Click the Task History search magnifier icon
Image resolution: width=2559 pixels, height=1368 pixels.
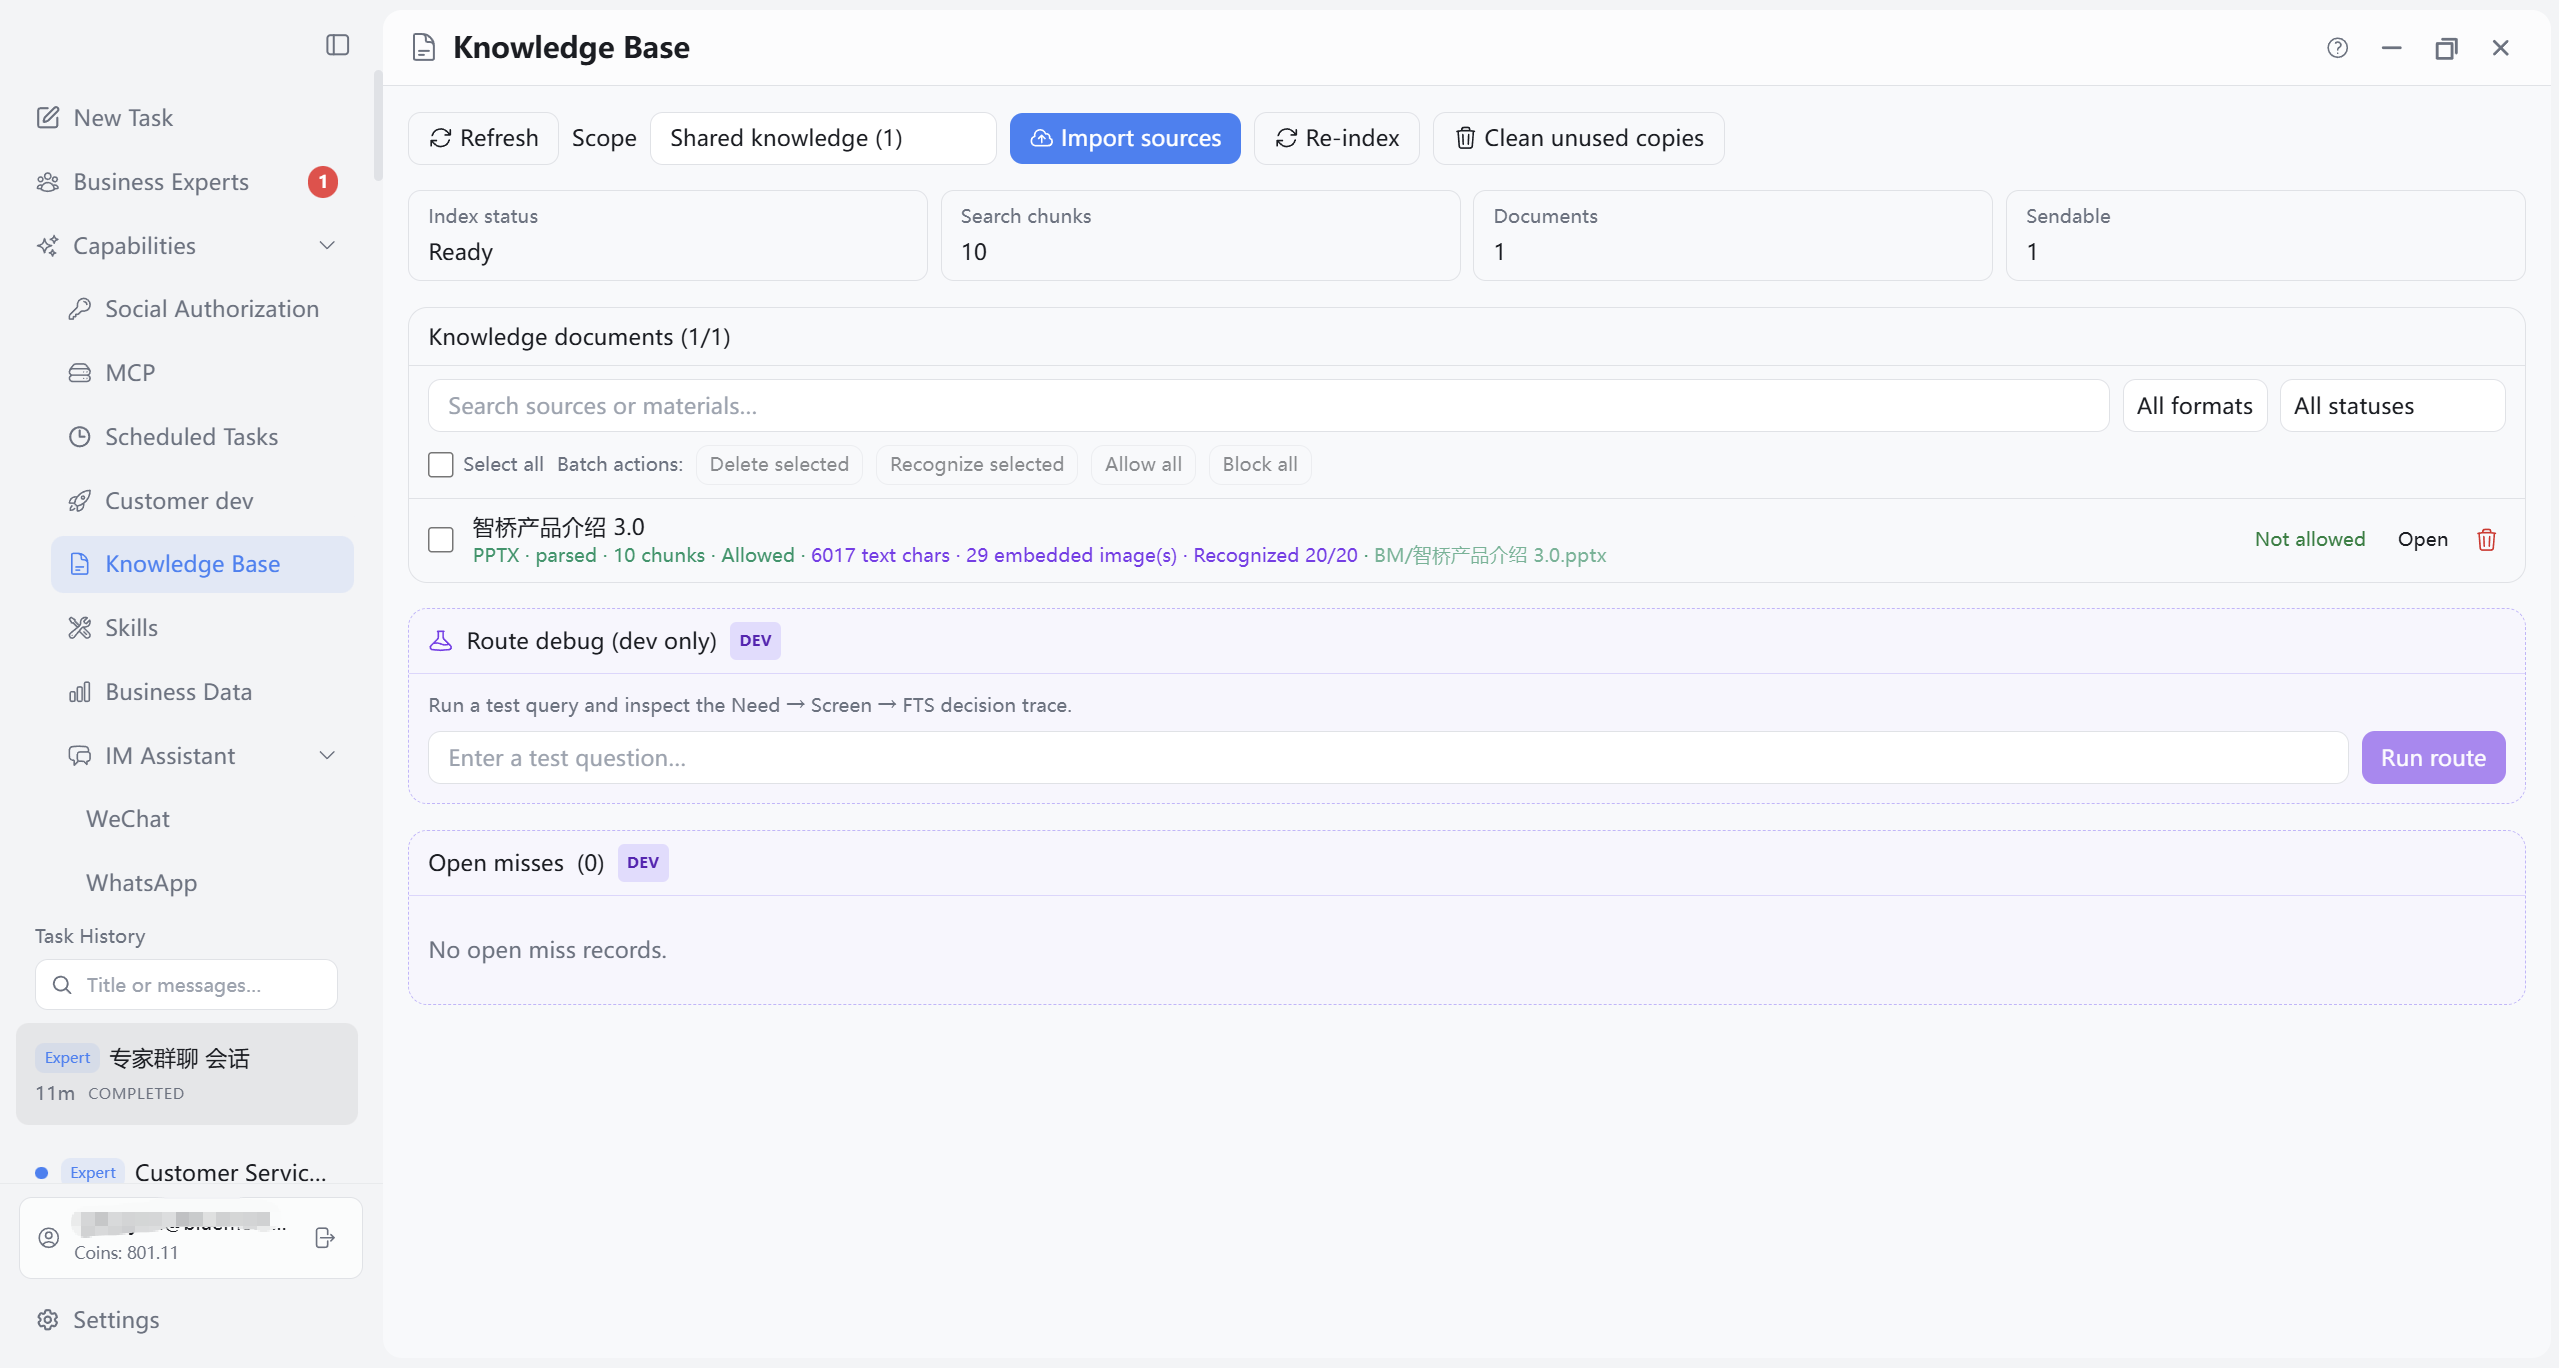[x=62, y=985]
